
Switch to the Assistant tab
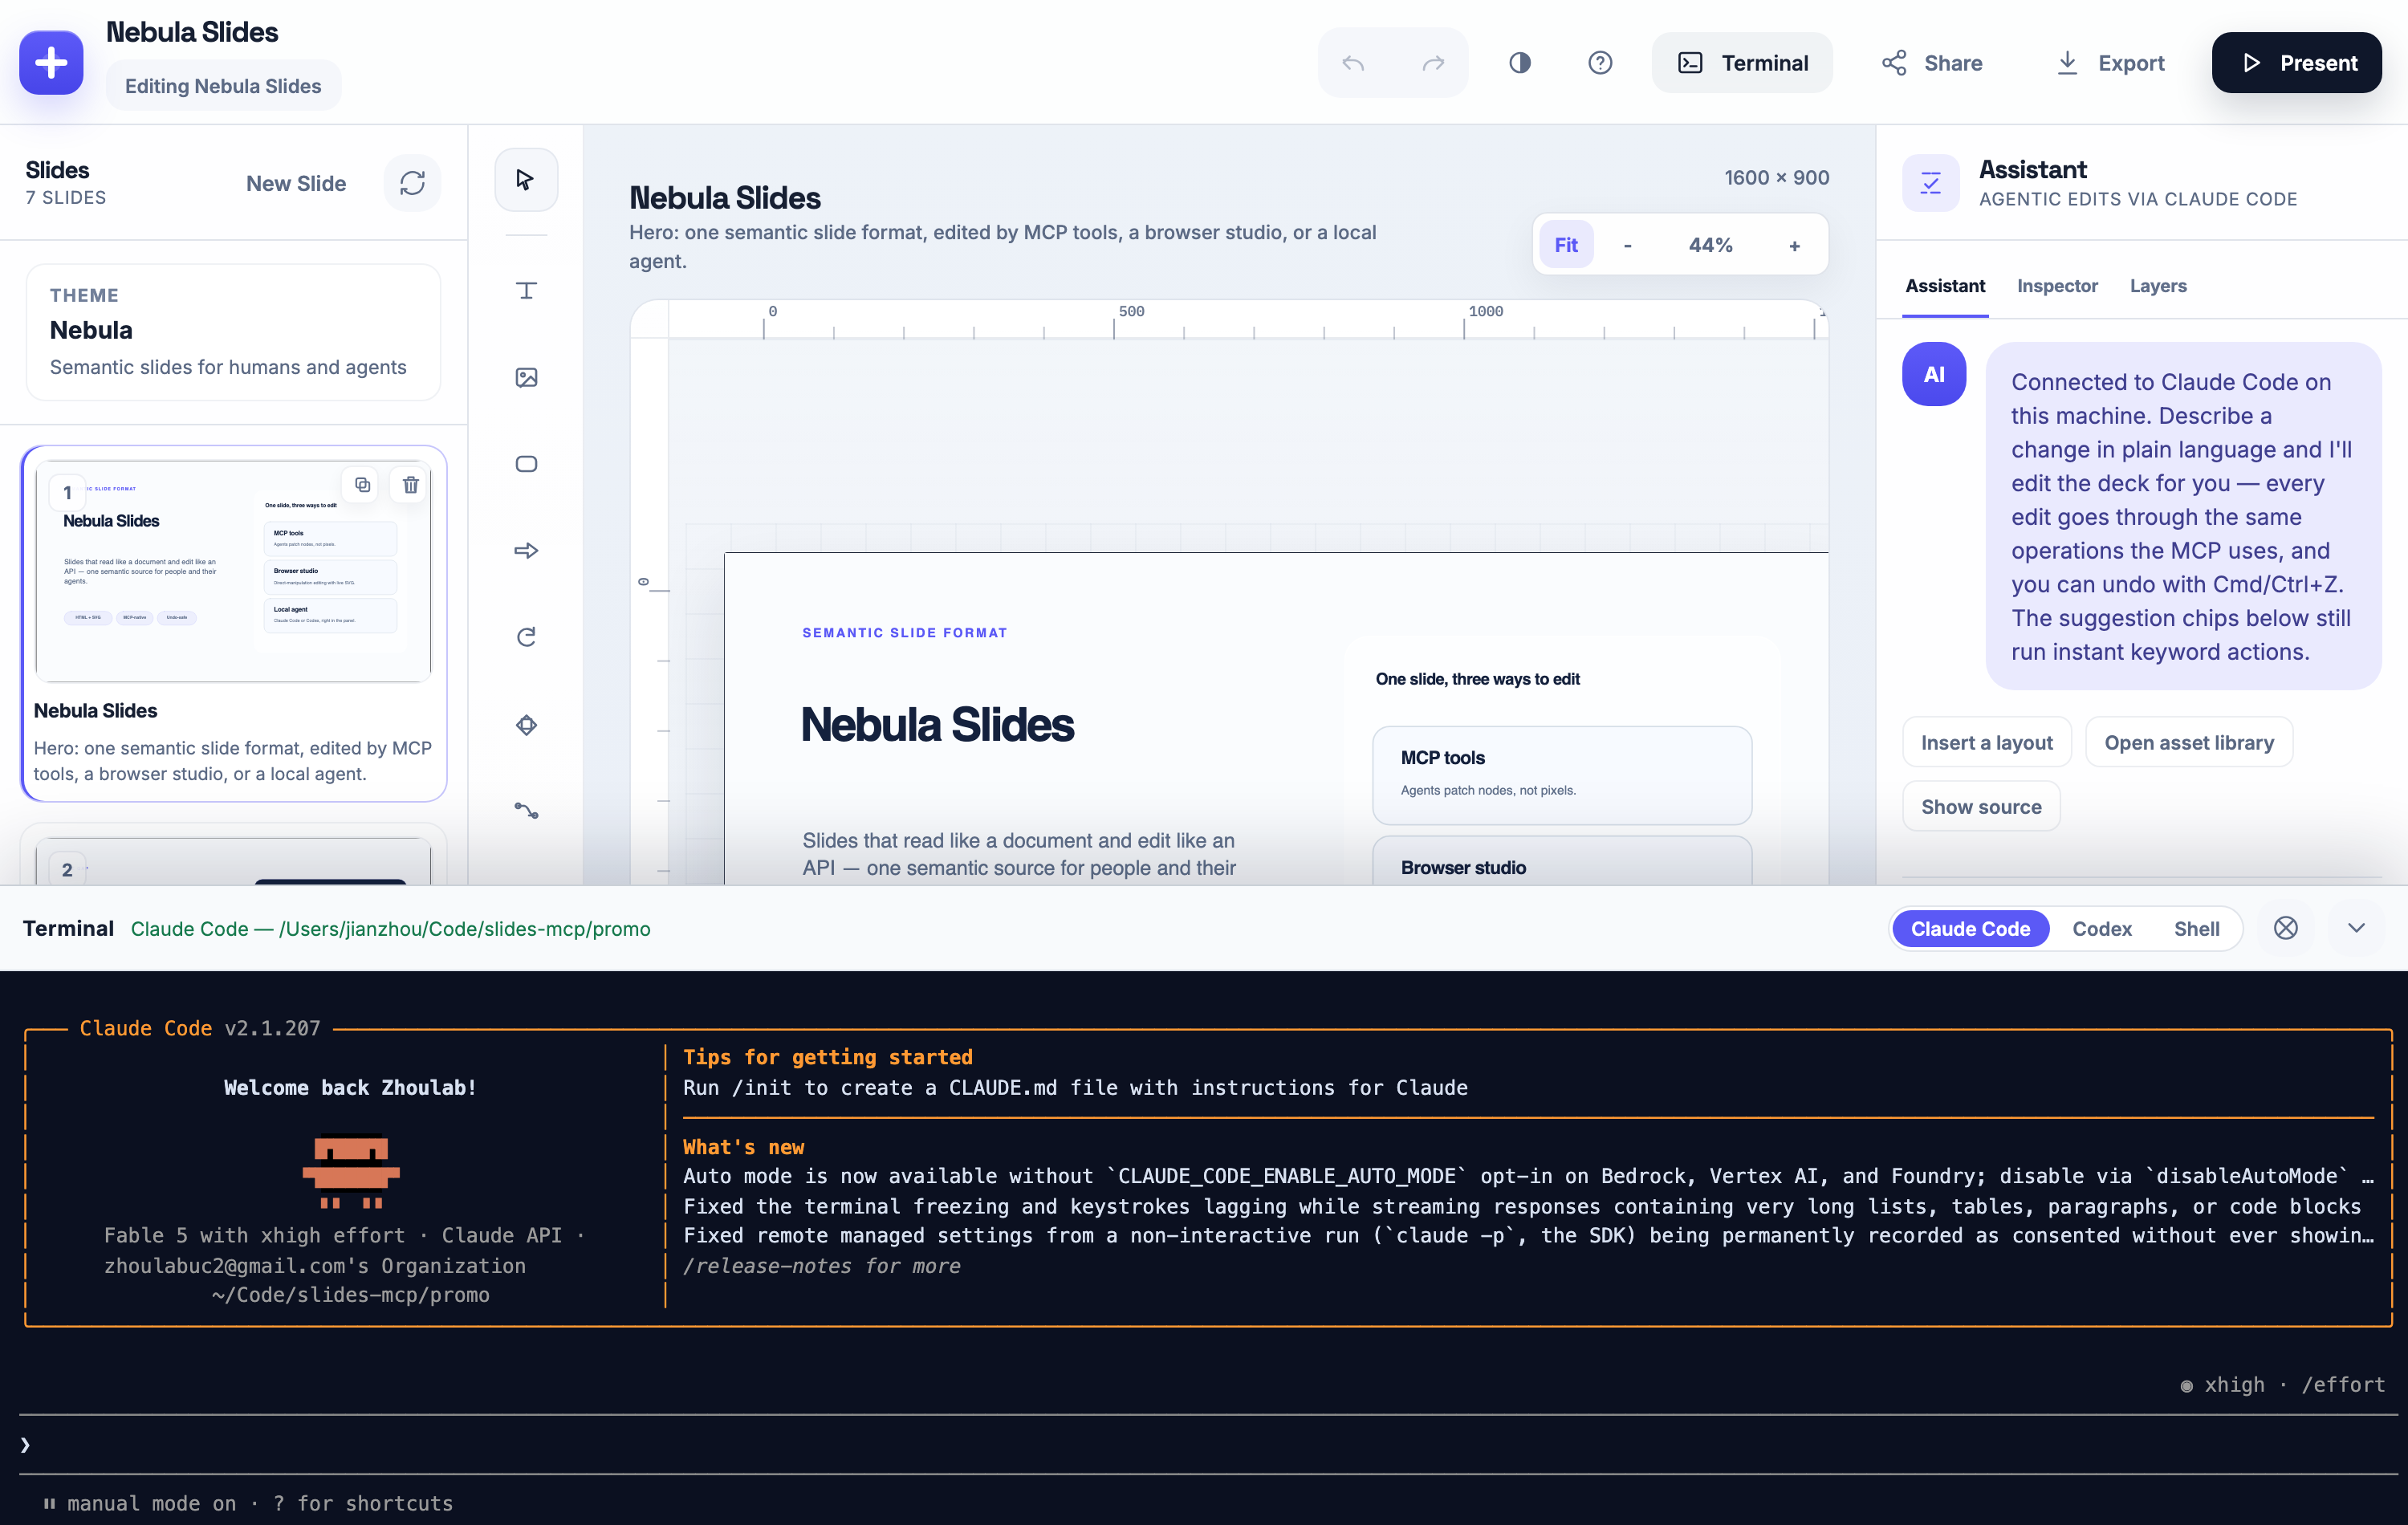click(1944, 286)
